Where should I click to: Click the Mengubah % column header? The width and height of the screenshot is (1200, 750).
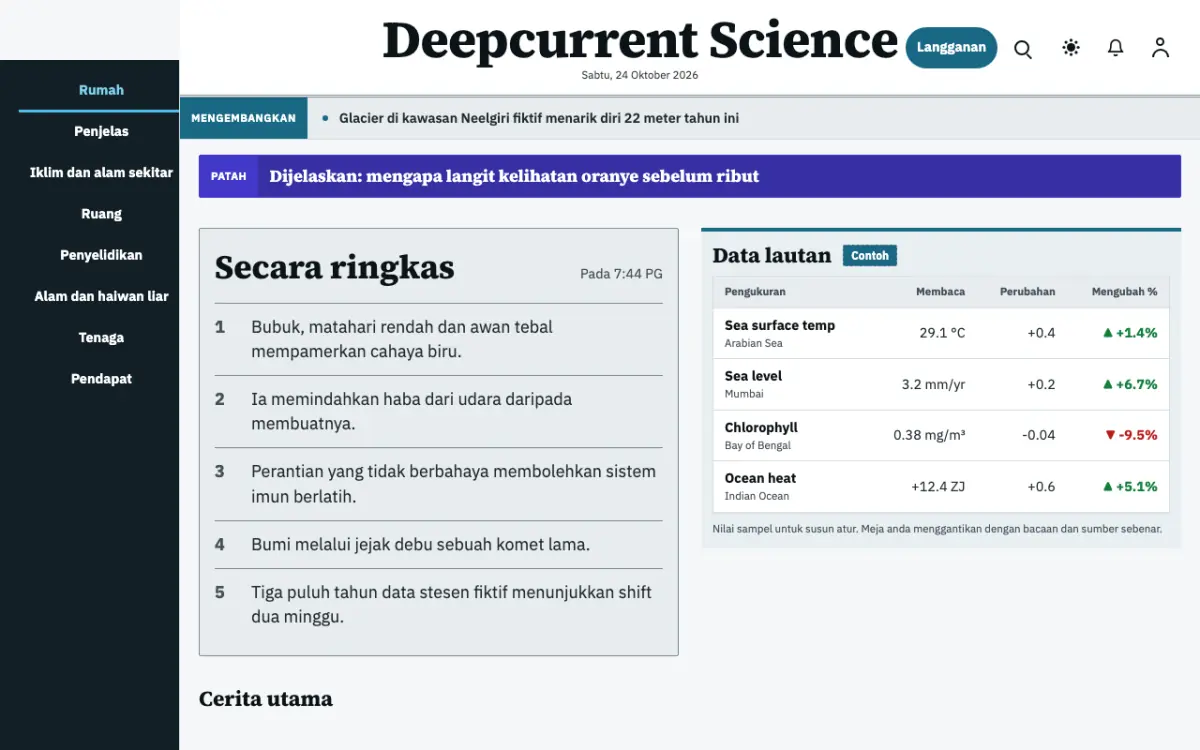(1124, 292)
